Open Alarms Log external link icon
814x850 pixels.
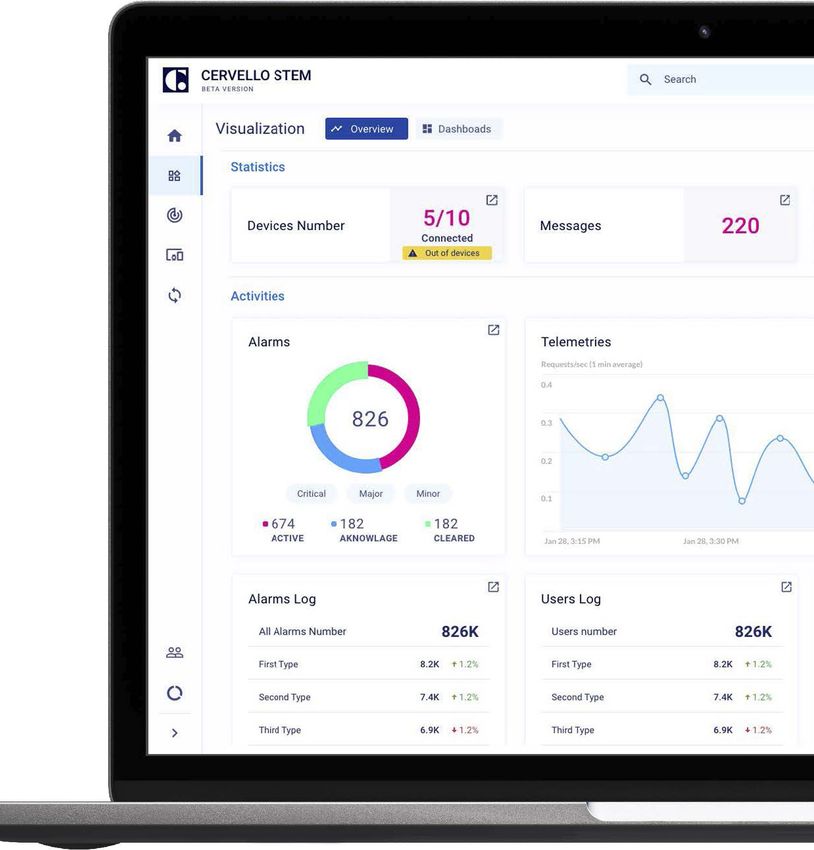click(x=493, y=587)
